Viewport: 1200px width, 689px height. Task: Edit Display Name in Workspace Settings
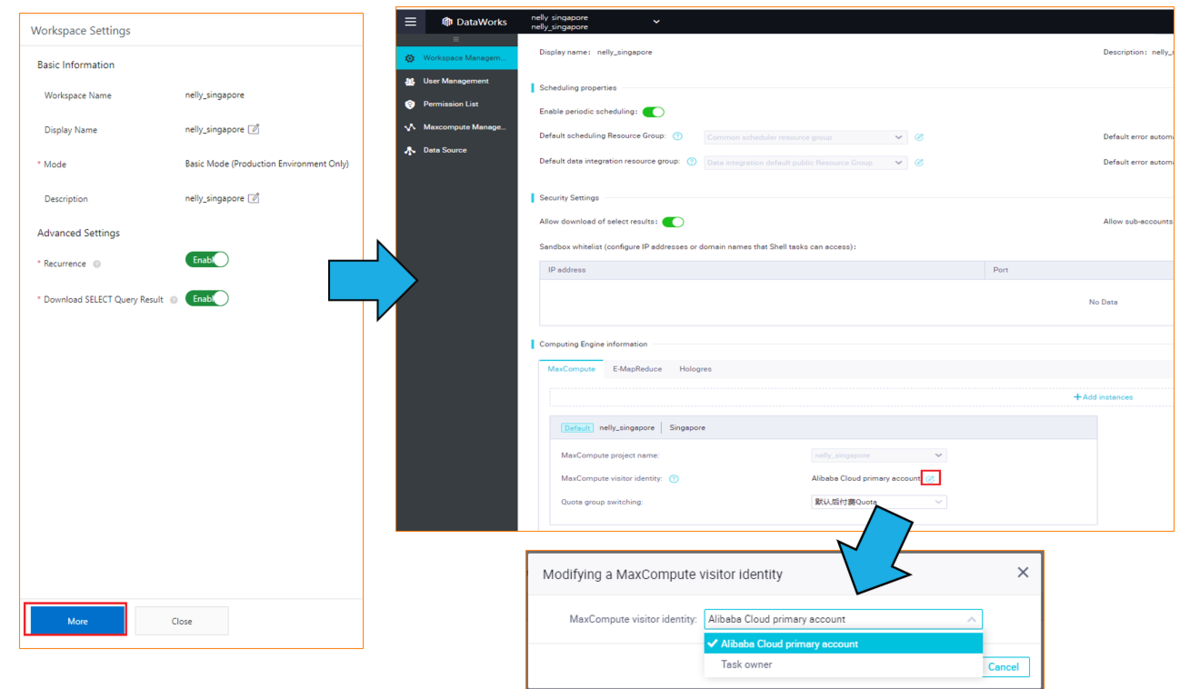click(254, 129)
